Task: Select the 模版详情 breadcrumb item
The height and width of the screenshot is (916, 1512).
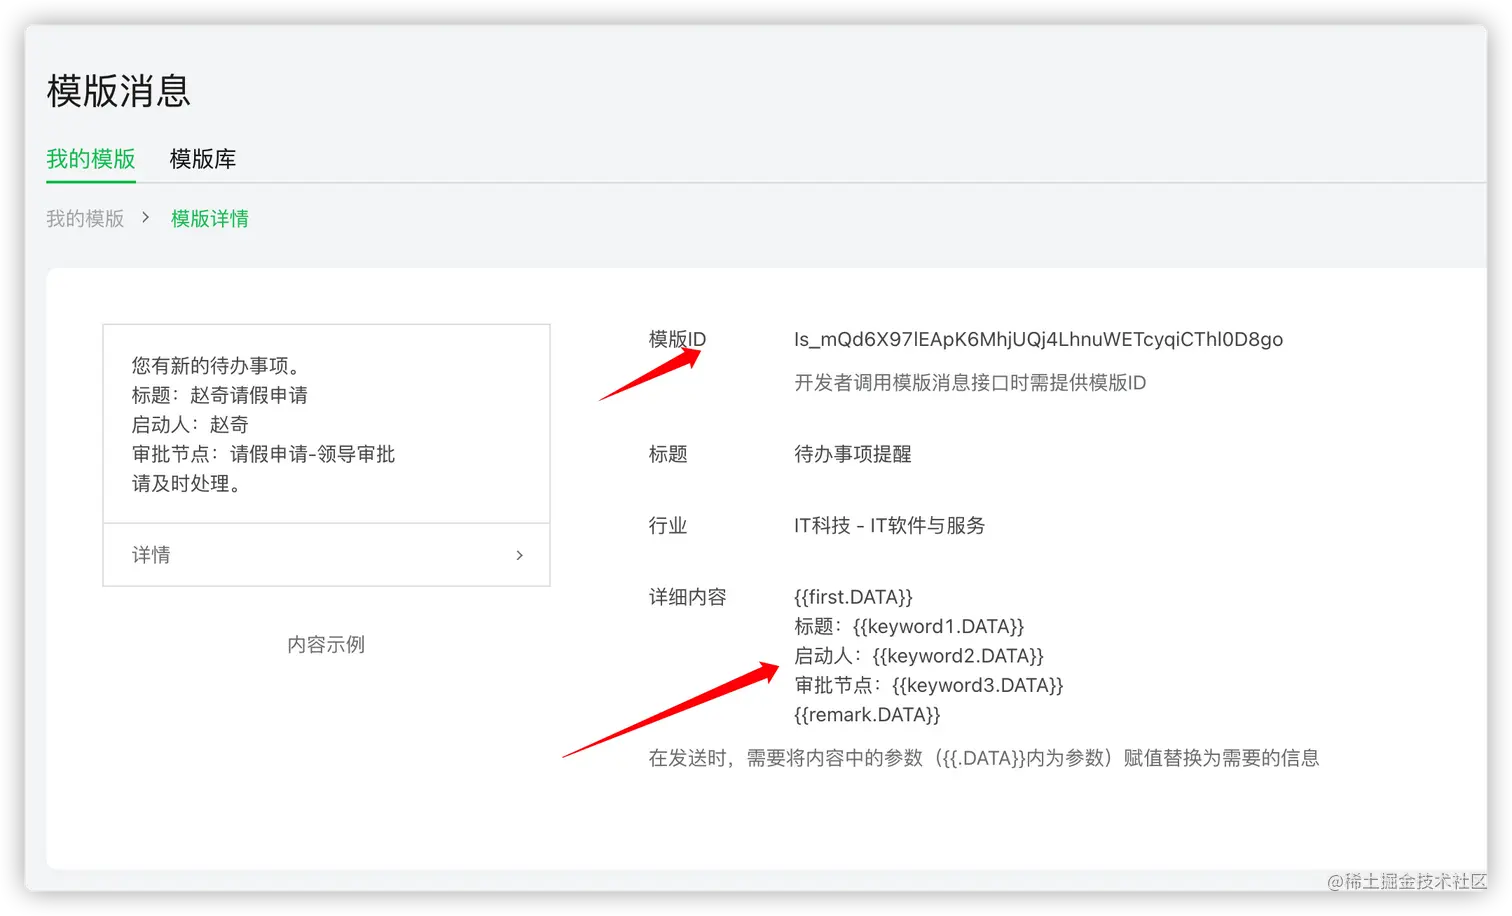Action: coord(210,218)
